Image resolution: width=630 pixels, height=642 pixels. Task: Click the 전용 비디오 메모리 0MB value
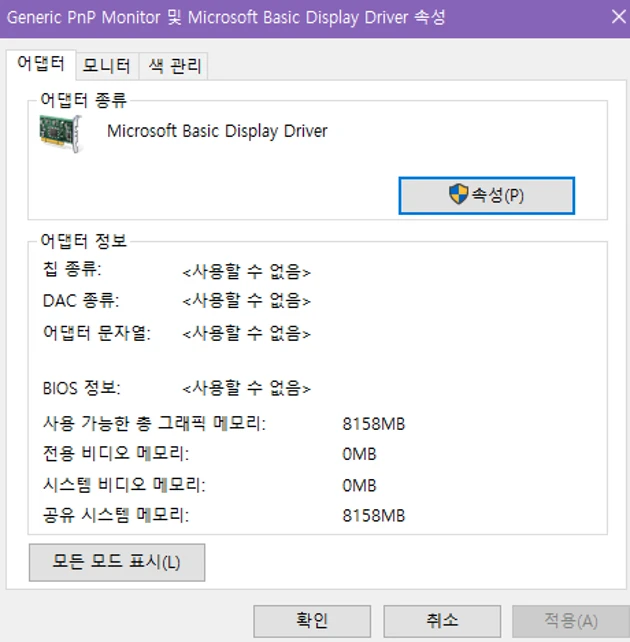[x=359, y=454]
